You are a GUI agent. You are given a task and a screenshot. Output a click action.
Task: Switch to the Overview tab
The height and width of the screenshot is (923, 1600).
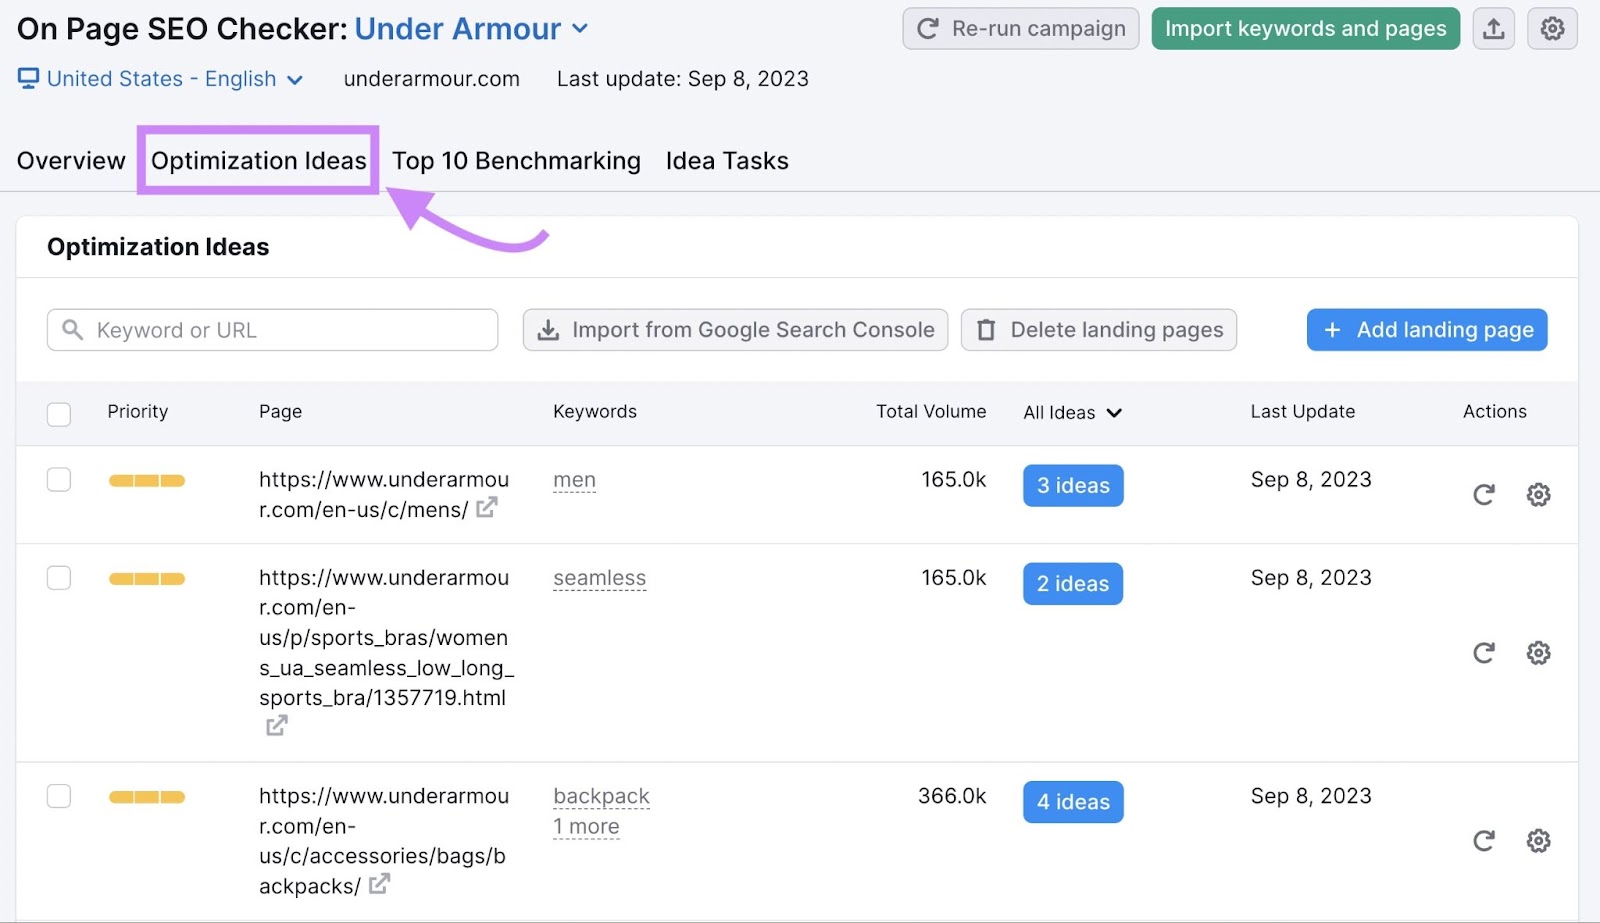point(71,161)
